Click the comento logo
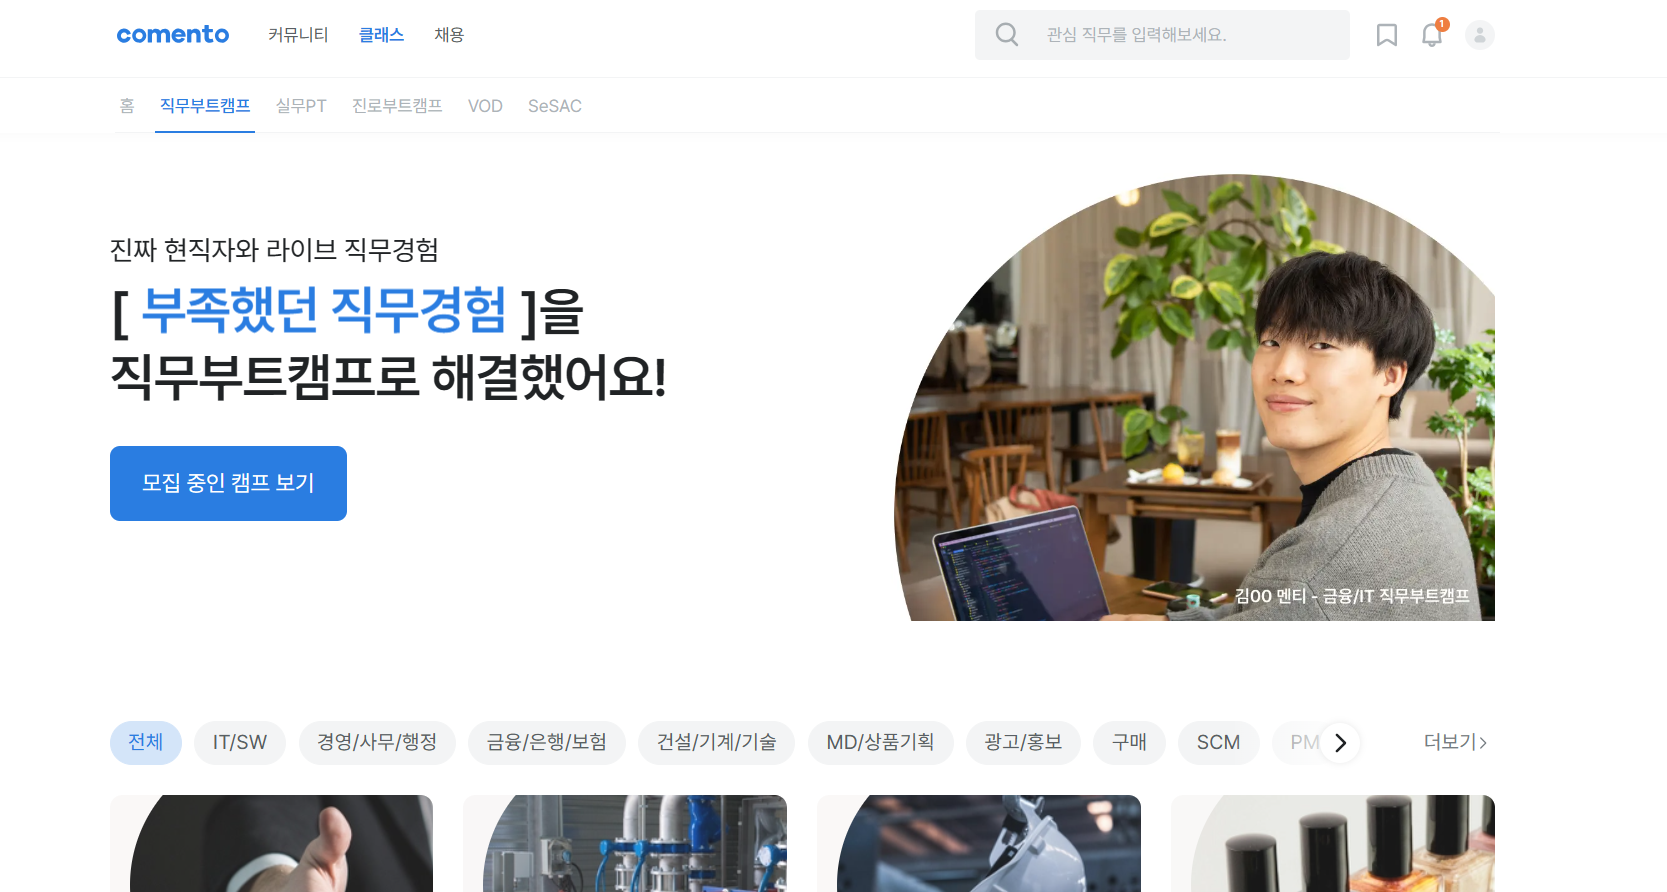 tap(173, 35)
